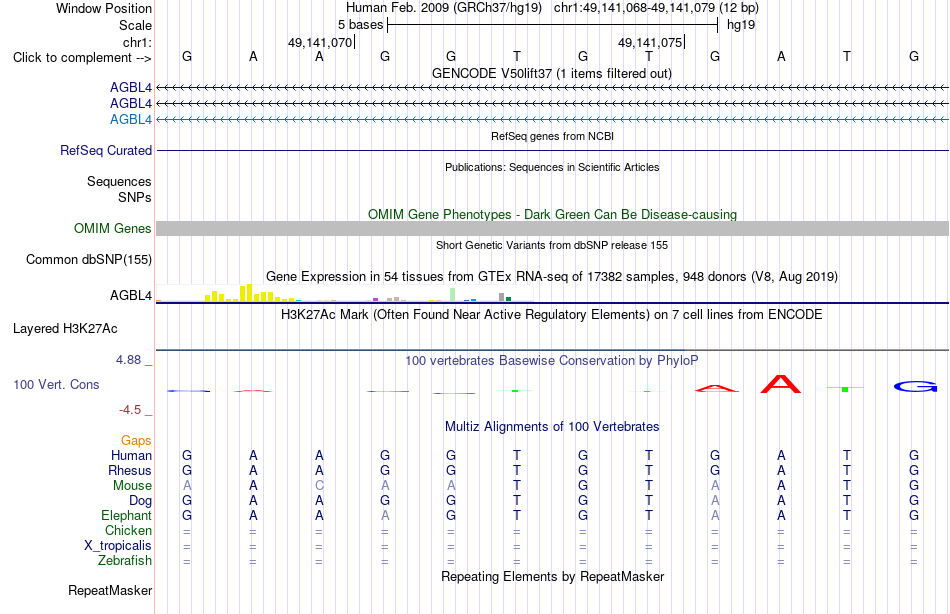Select the Rhesus alignment row label
This screenshot has height=614, width=950.
pos(130,470)
